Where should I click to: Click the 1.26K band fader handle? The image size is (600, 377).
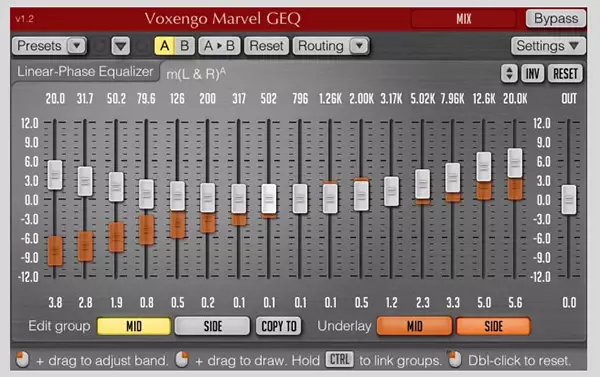[330, 199]
